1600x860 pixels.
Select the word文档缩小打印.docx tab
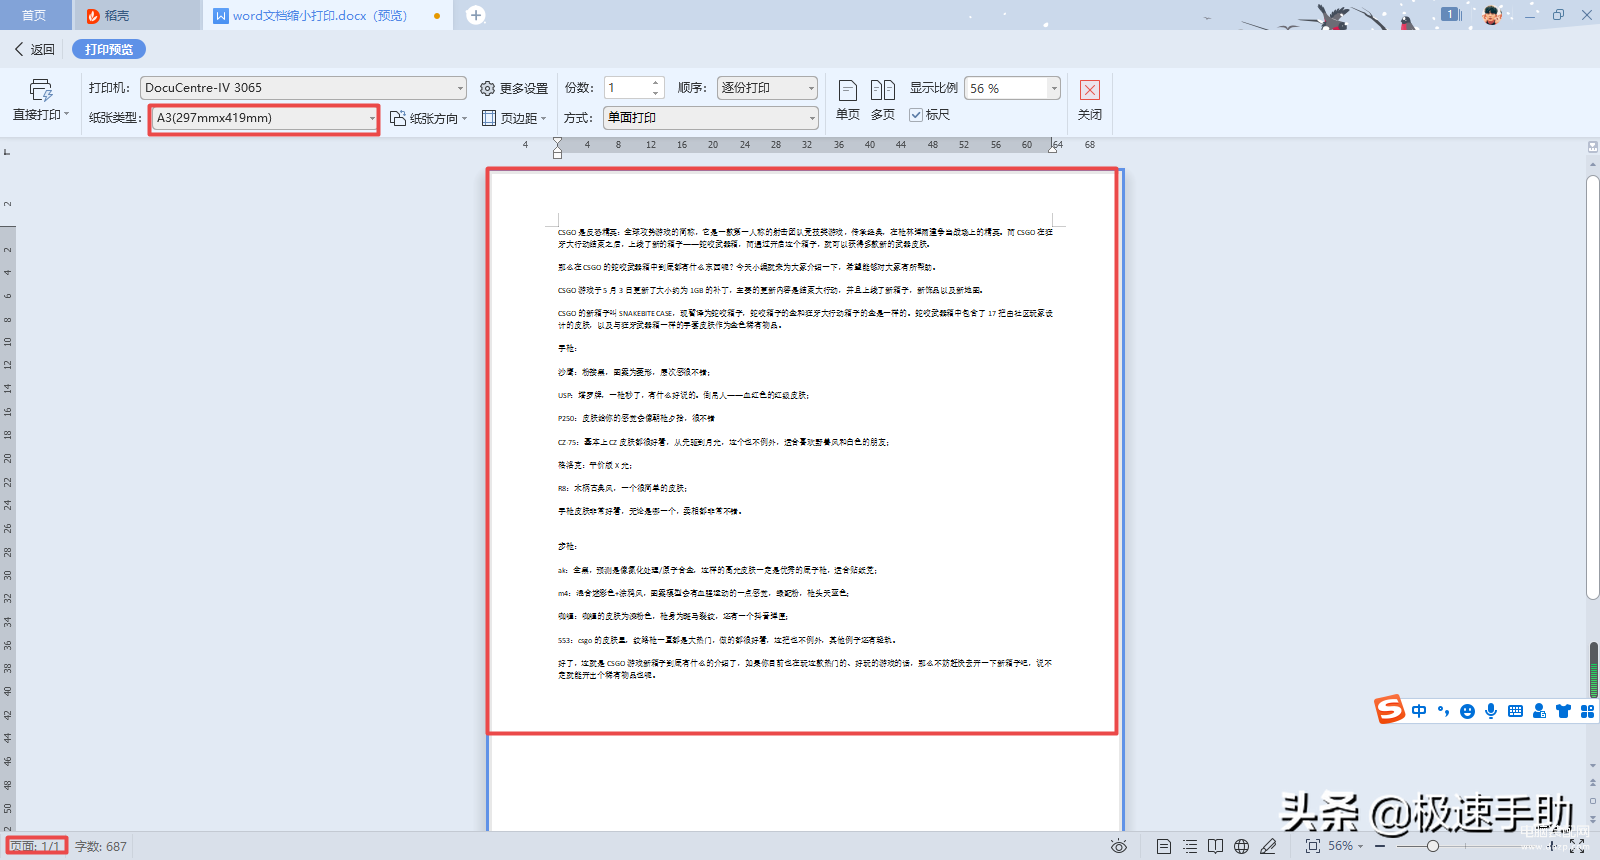[327, 15]
